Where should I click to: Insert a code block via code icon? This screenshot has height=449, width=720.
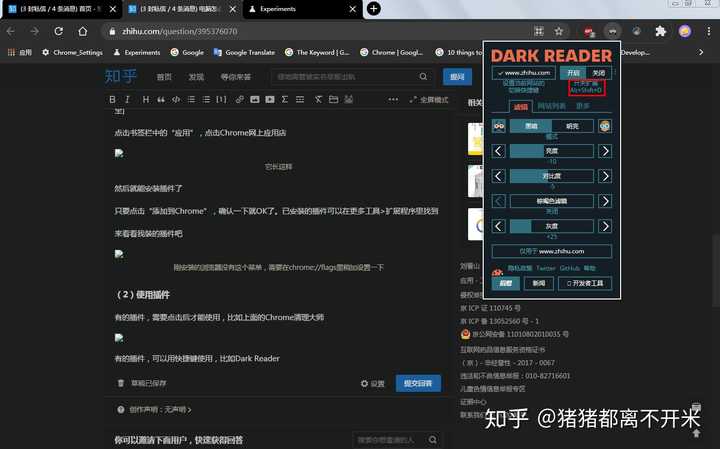(176, 99)
